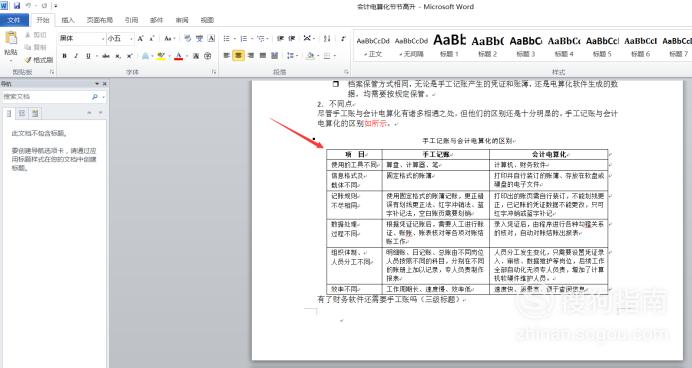
Task: Open the blue 文件 (File) menu button
Action: 14,20
